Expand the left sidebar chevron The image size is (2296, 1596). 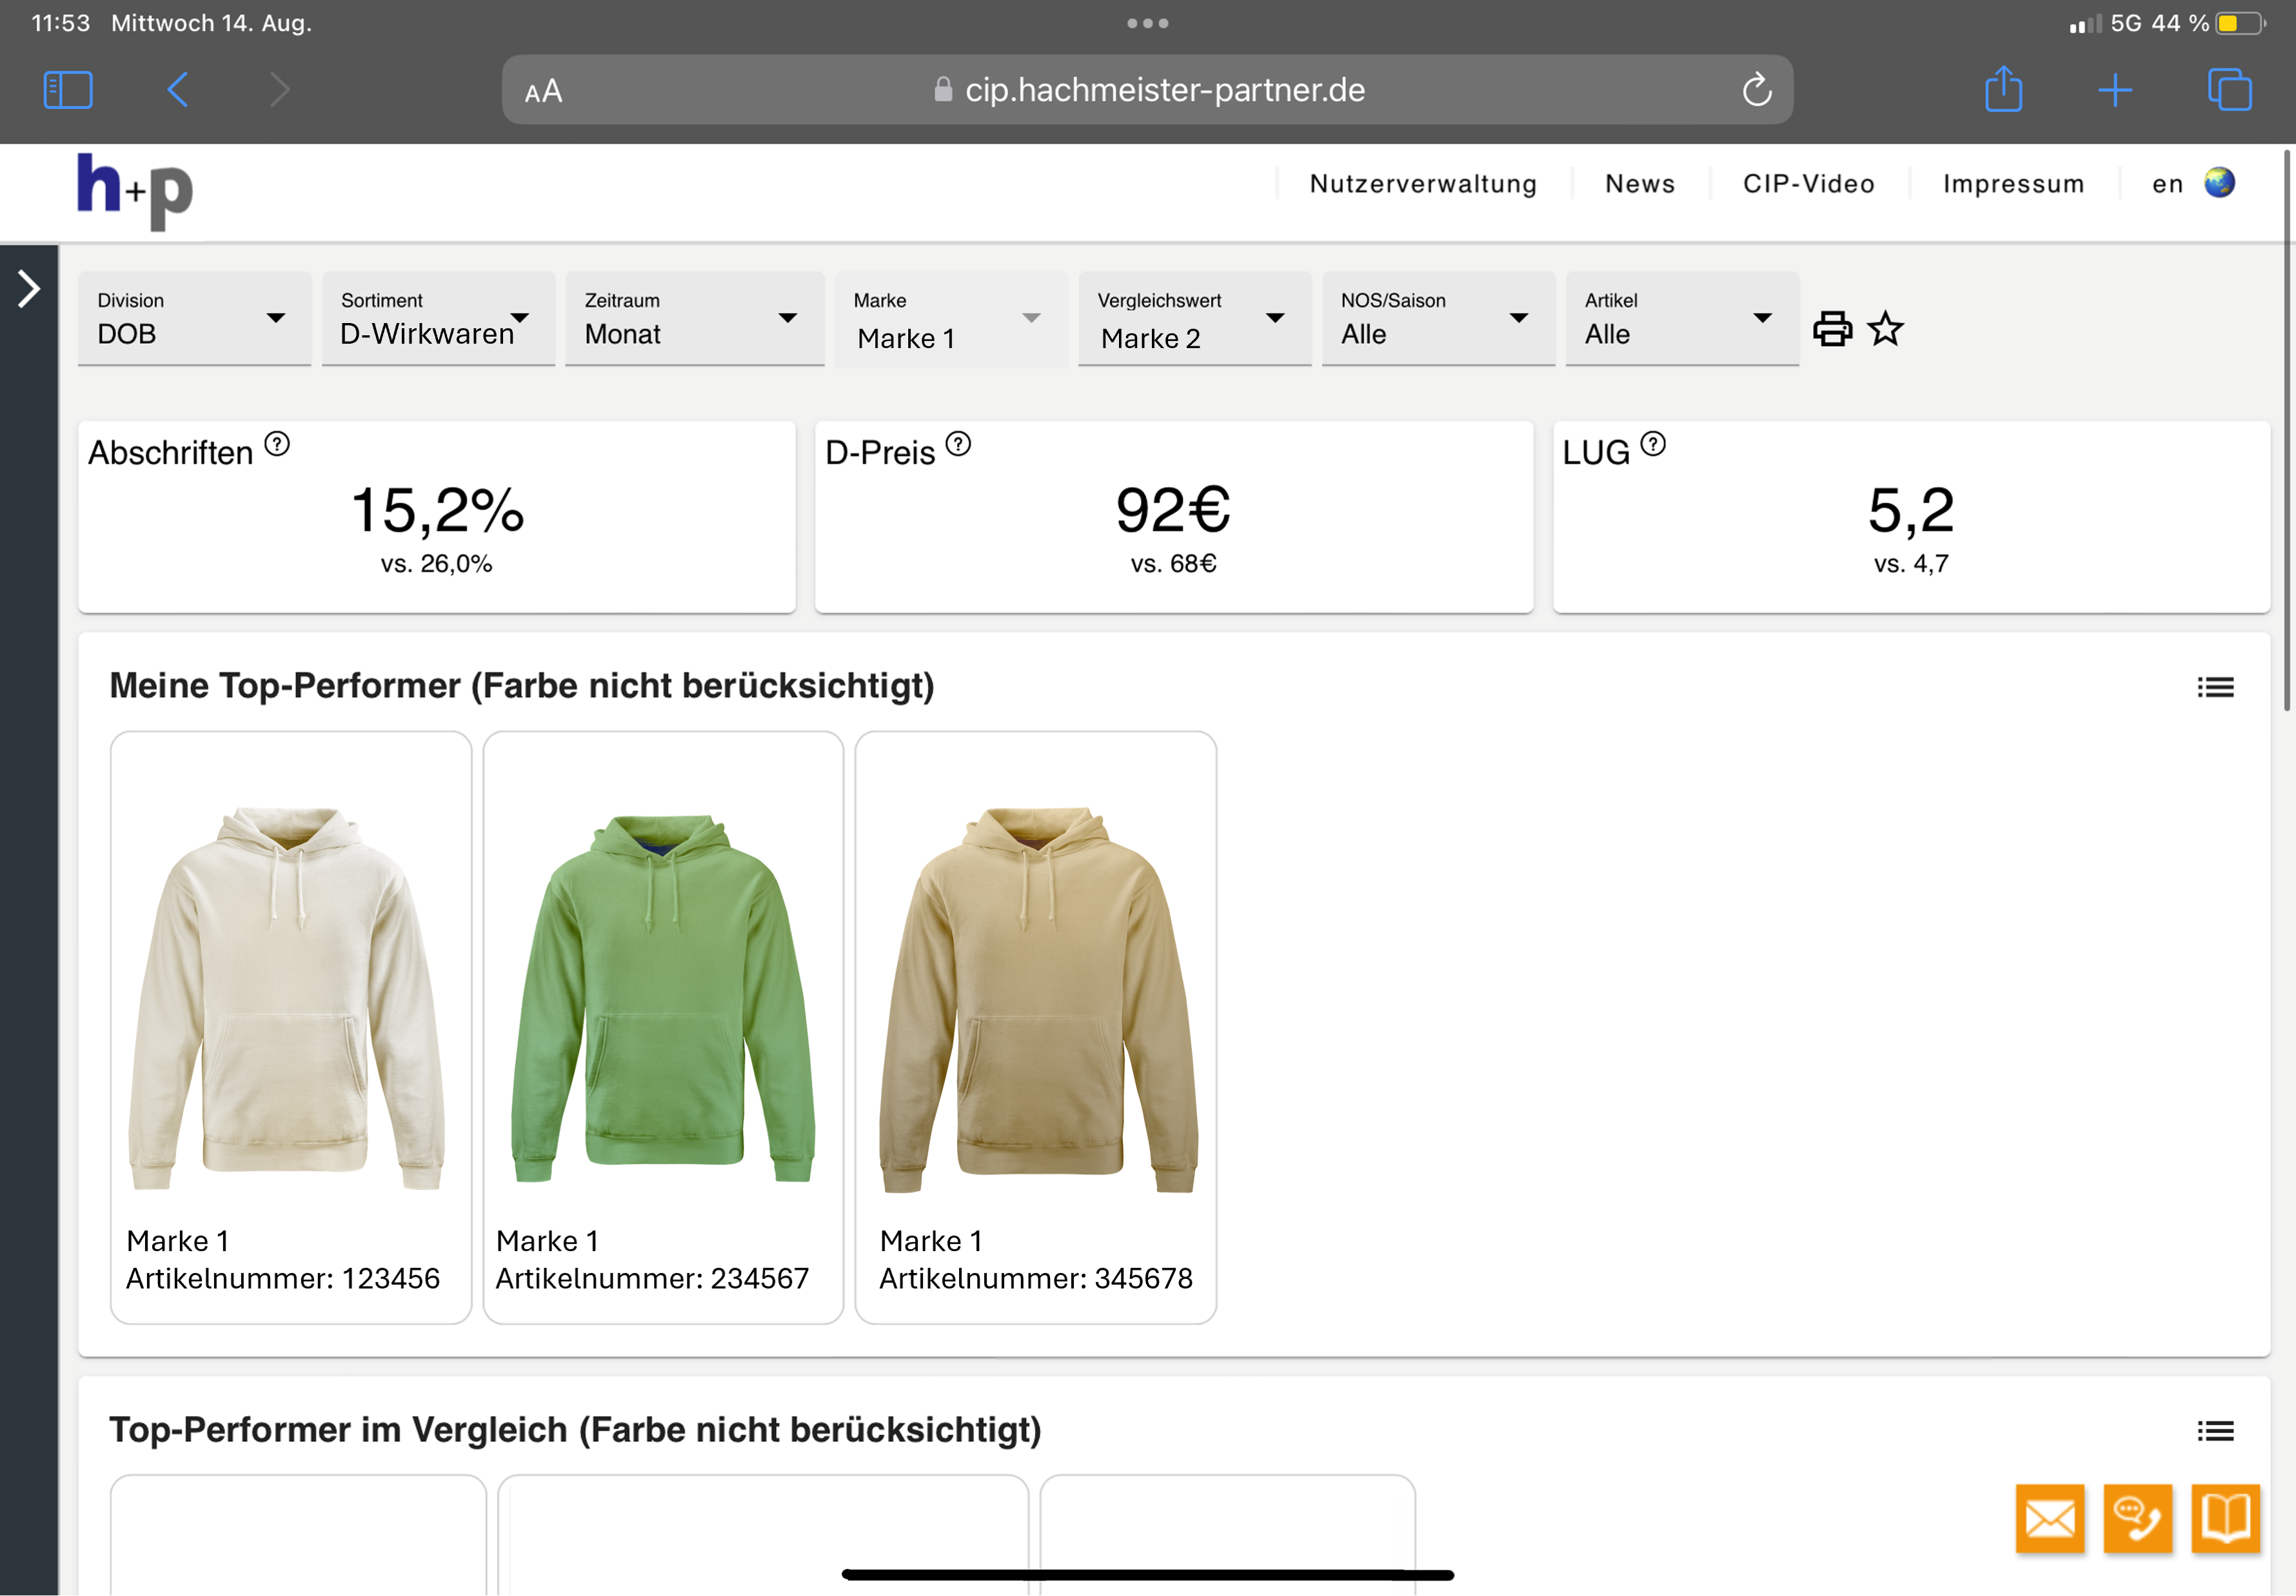[x=29, y=289]
